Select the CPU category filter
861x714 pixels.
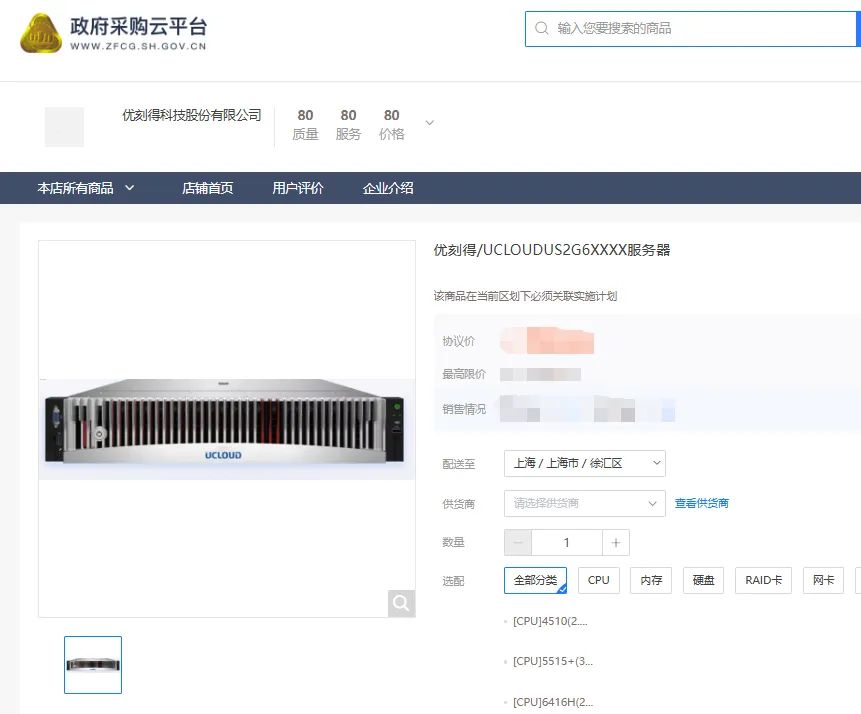[599, 580]
